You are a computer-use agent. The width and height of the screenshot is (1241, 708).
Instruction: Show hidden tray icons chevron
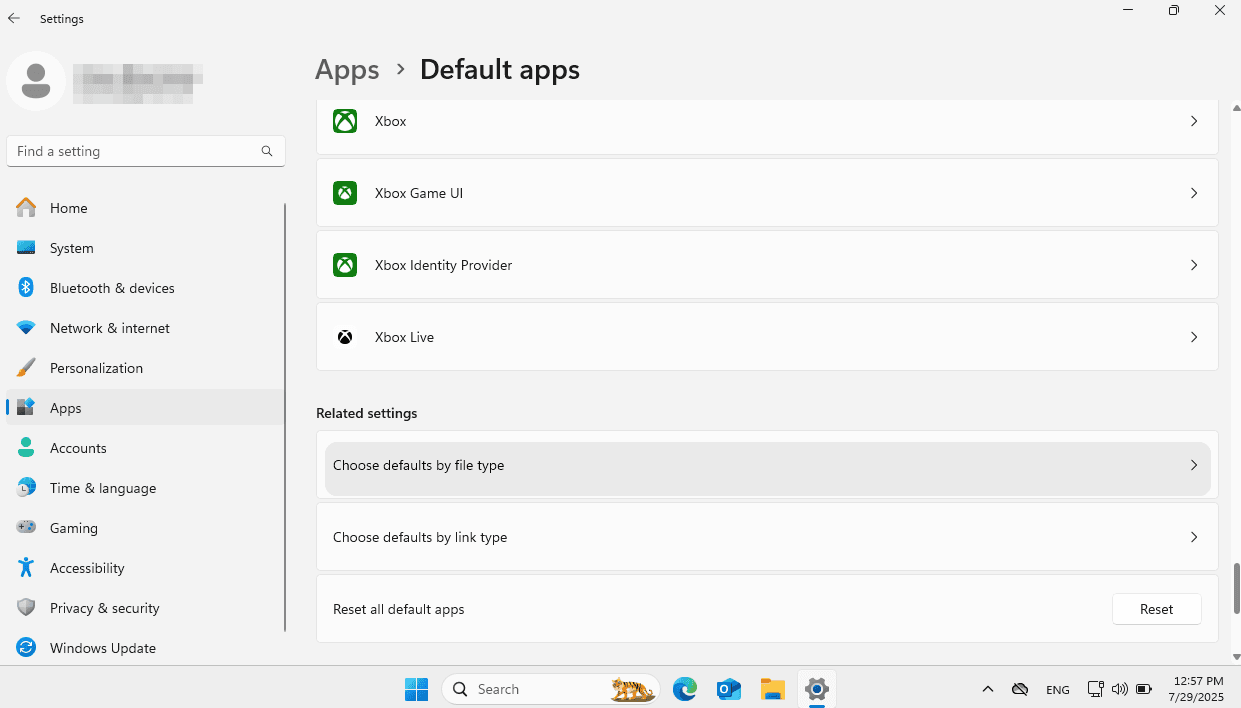988,689
